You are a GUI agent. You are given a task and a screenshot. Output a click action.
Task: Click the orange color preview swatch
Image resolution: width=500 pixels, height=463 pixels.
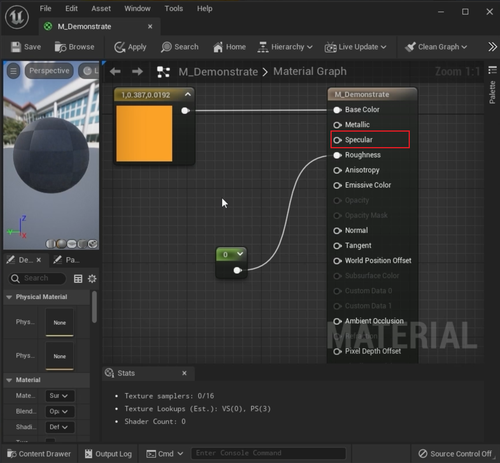(x=144, y=134)
